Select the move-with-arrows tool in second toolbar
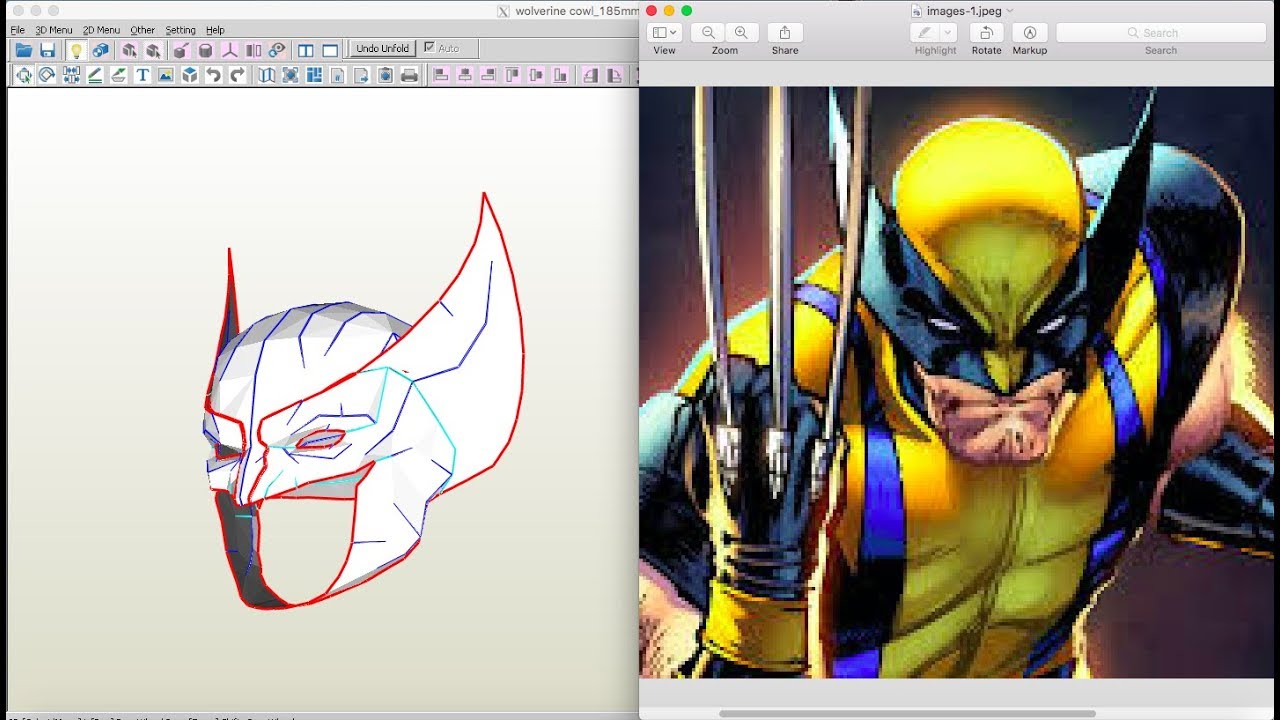This screenshot has width=1280, height=720. 23,75
